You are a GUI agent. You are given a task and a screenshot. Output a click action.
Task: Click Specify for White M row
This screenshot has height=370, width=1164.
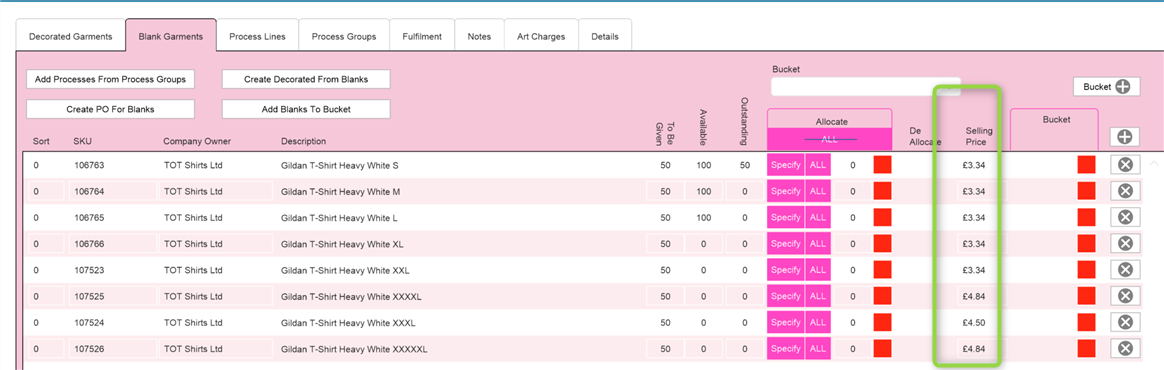point(785,191)
